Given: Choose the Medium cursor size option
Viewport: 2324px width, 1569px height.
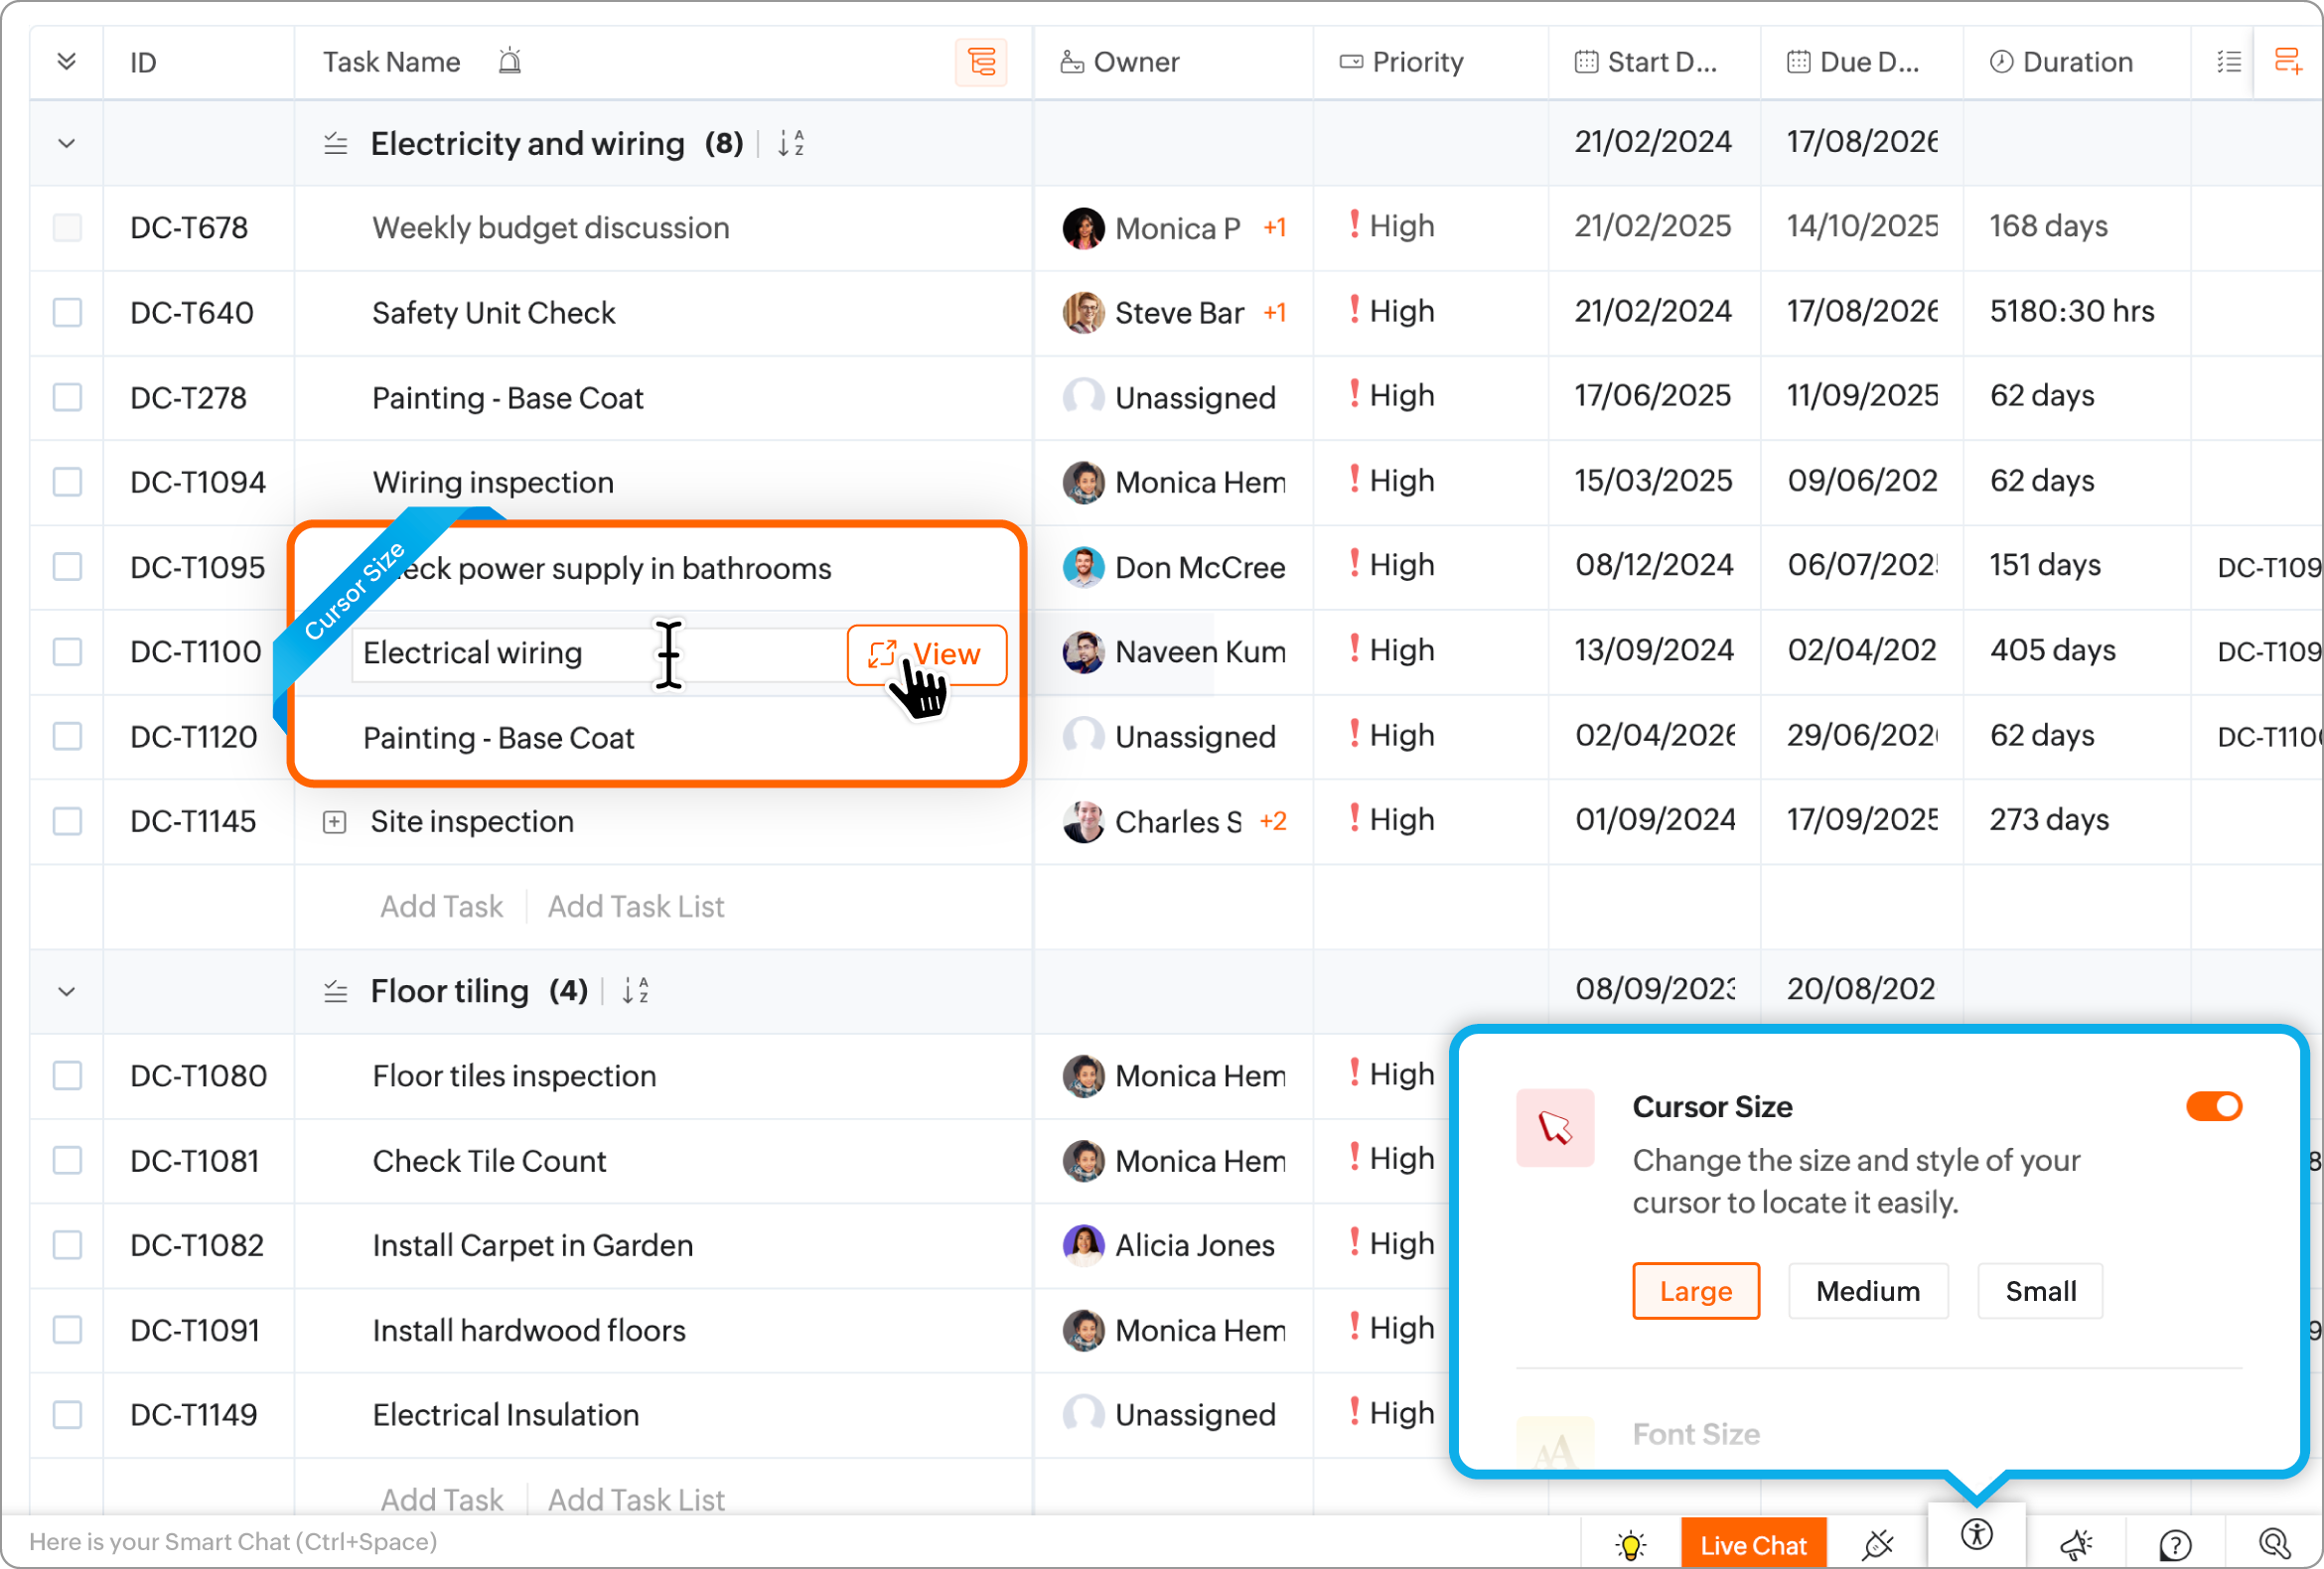Looking at the screenshot, I should (1867, 1291).
